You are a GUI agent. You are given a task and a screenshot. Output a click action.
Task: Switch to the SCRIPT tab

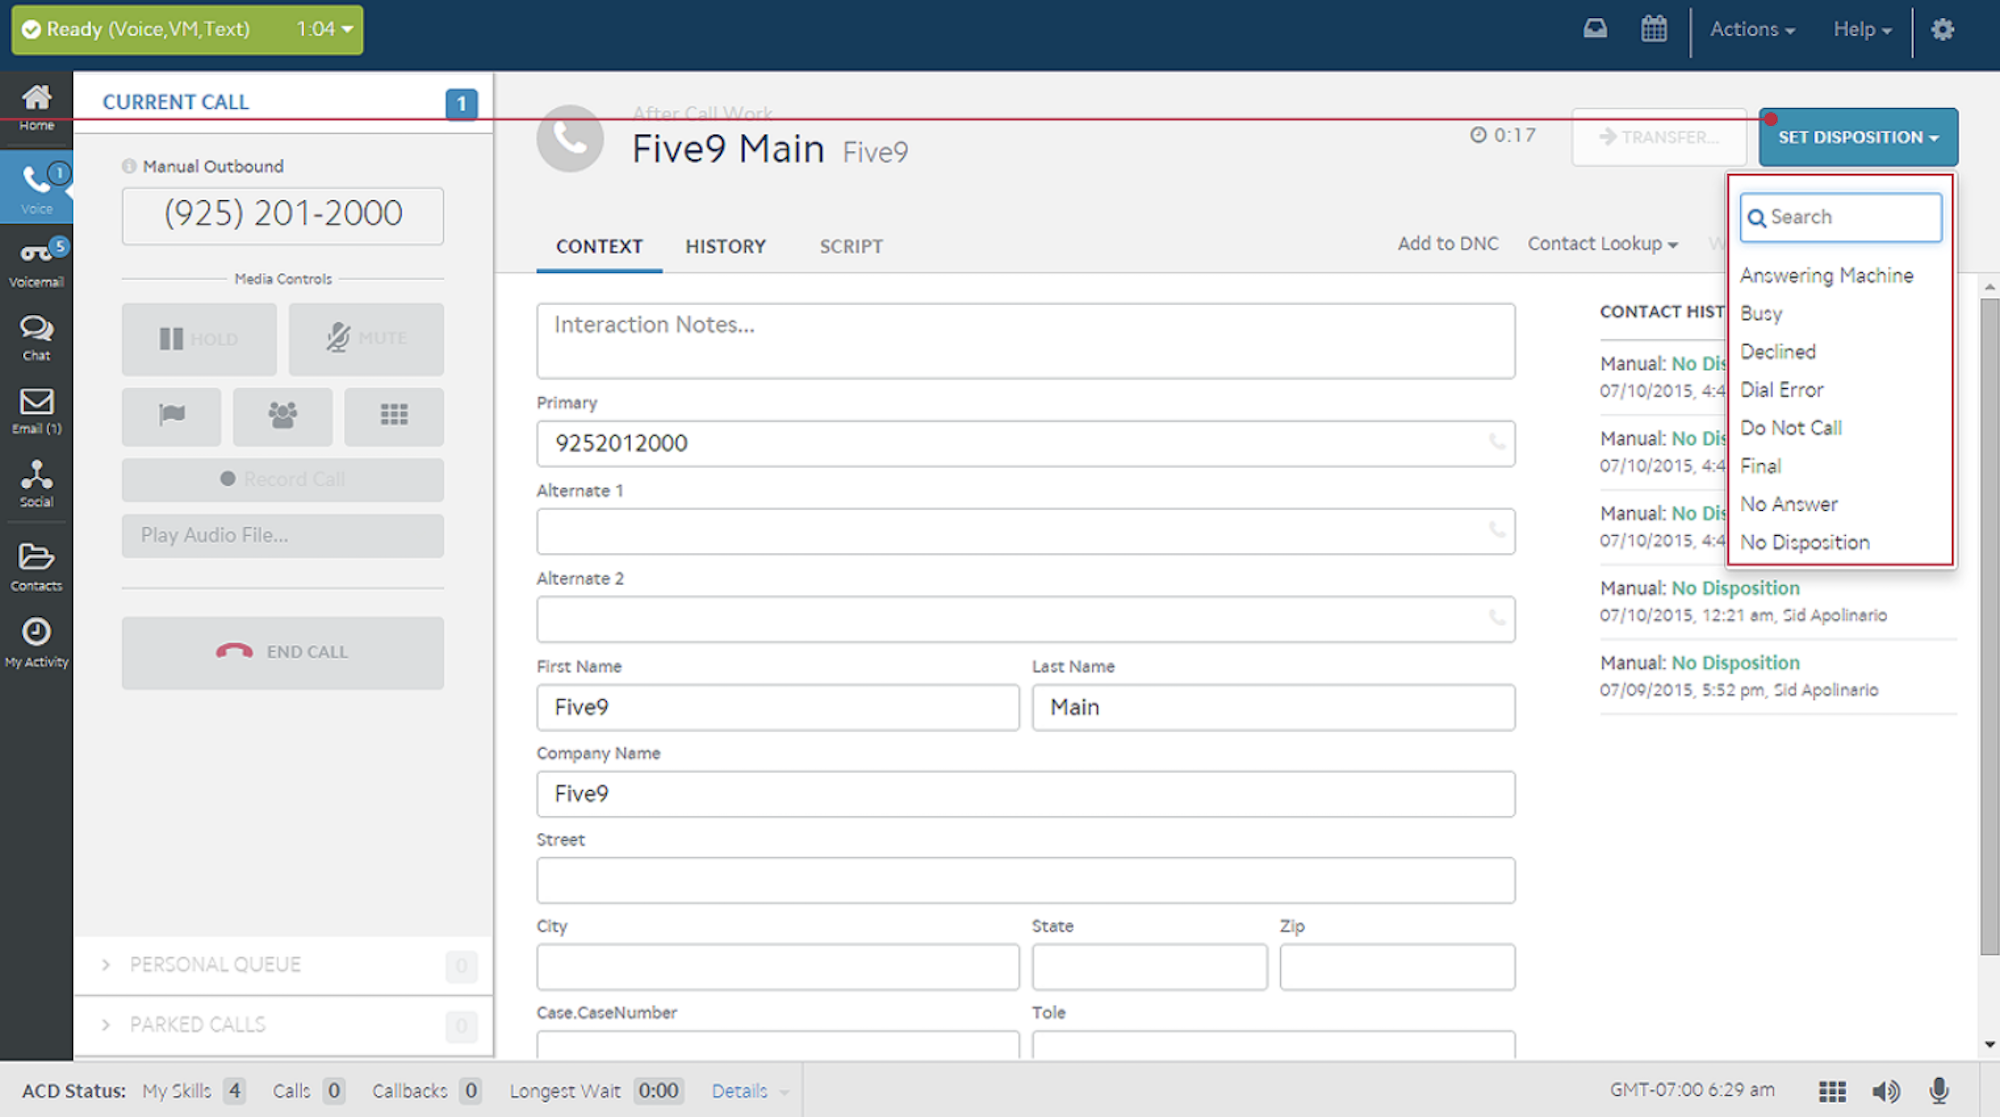pyautogui.click(x=848, y=246)
